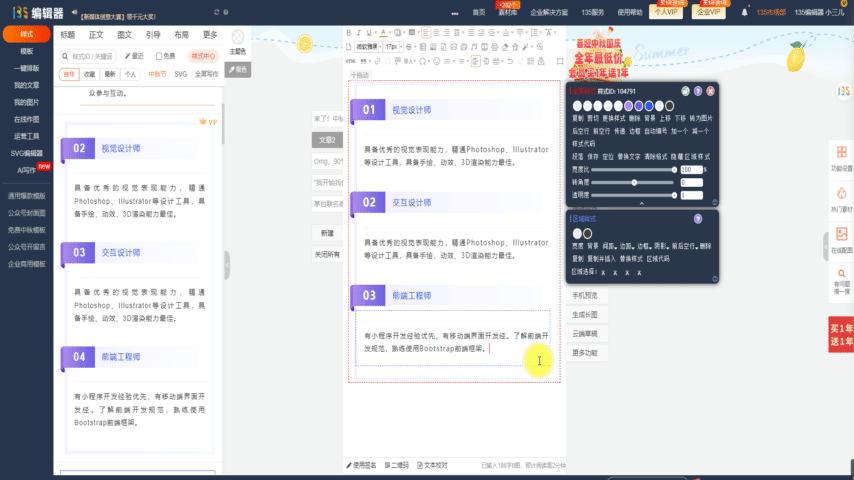
Task: Click the notification bell icon
Action: [744, 12]
